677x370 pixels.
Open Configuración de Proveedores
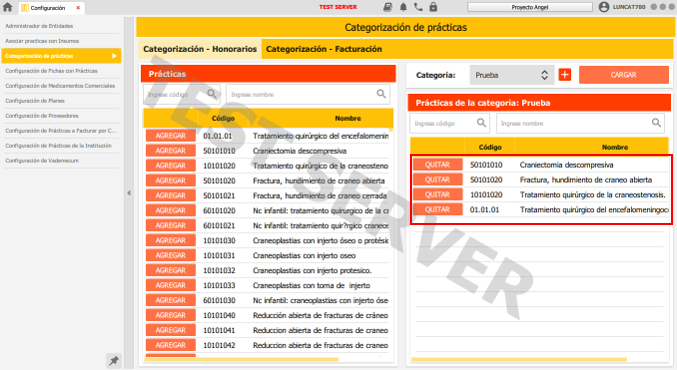[60, 116]
